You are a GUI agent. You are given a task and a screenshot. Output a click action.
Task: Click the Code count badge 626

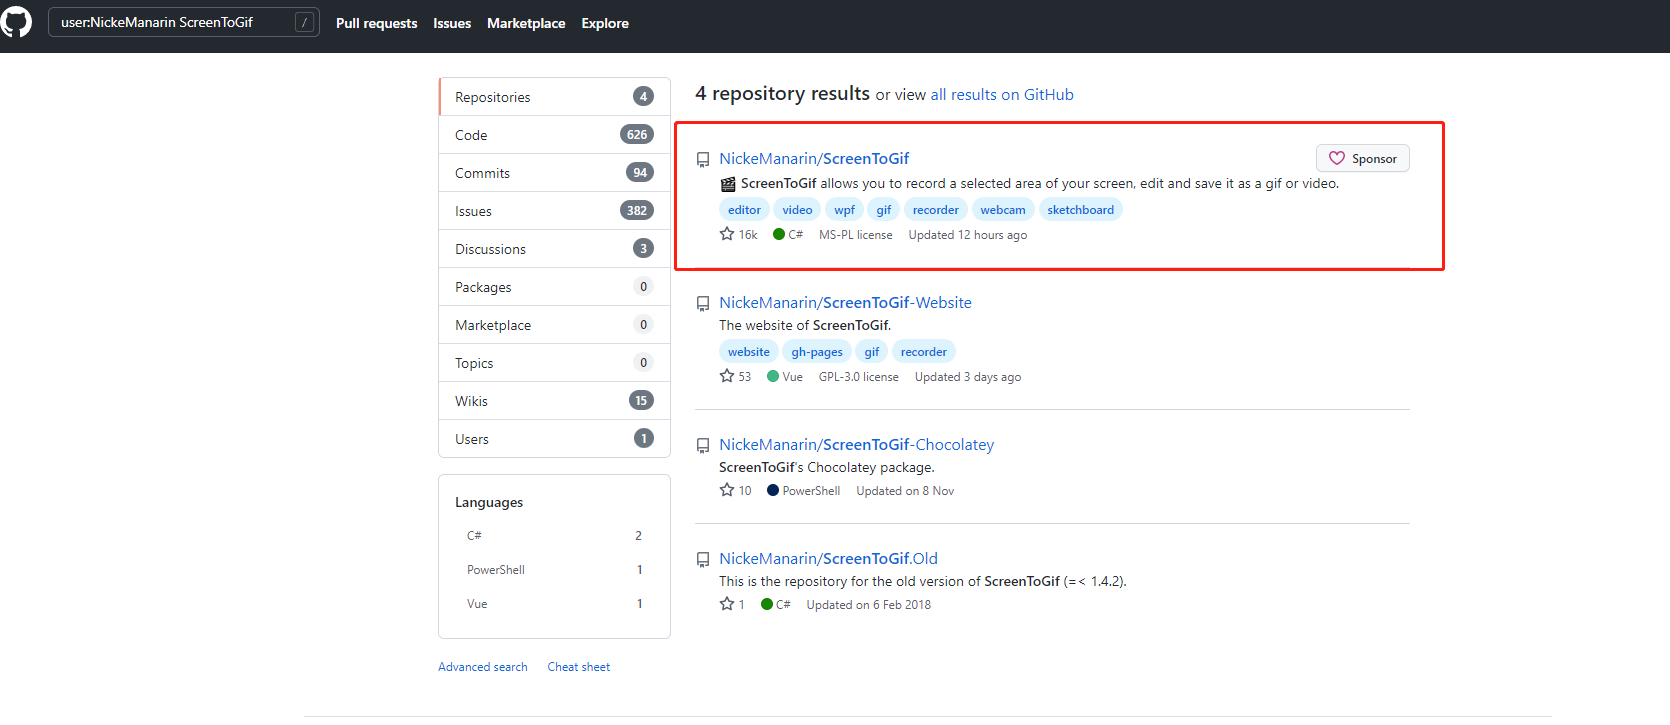[x=637, y=134]
